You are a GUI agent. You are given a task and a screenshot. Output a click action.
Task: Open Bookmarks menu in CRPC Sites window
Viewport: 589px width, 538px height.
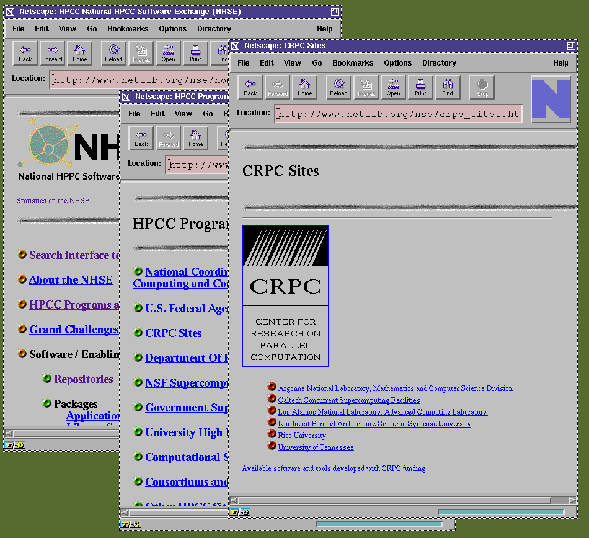(x=353, y=63)
